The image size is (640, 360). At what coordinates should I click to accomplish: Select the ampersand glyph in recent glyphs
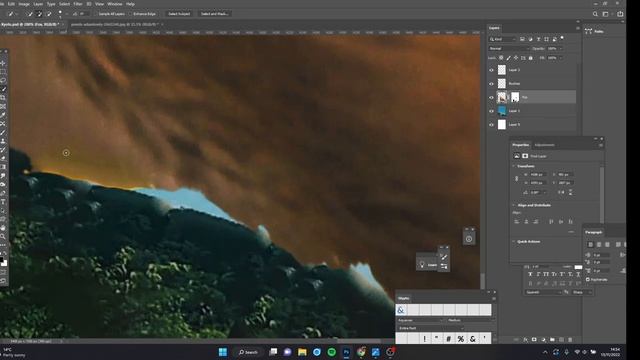[x=401, y=310]
